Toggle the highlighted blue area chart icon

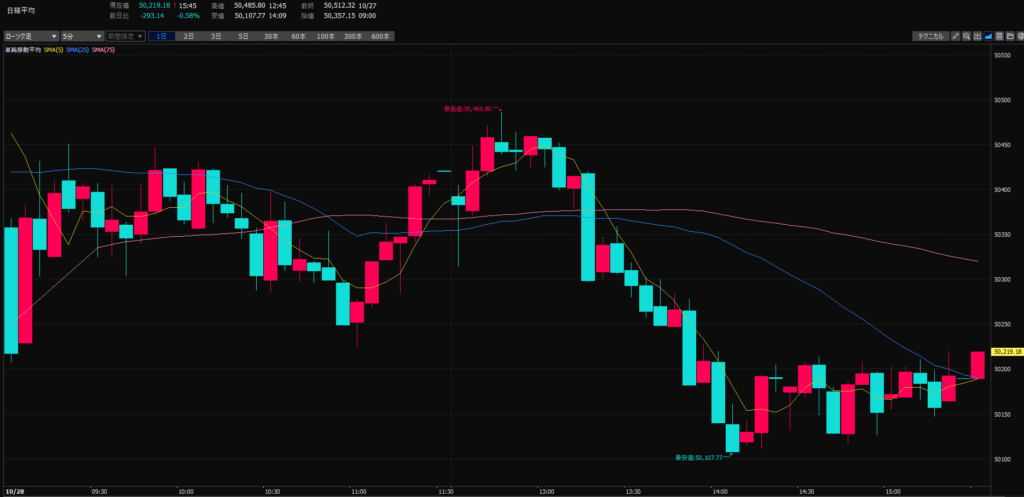tap(989, 36)
